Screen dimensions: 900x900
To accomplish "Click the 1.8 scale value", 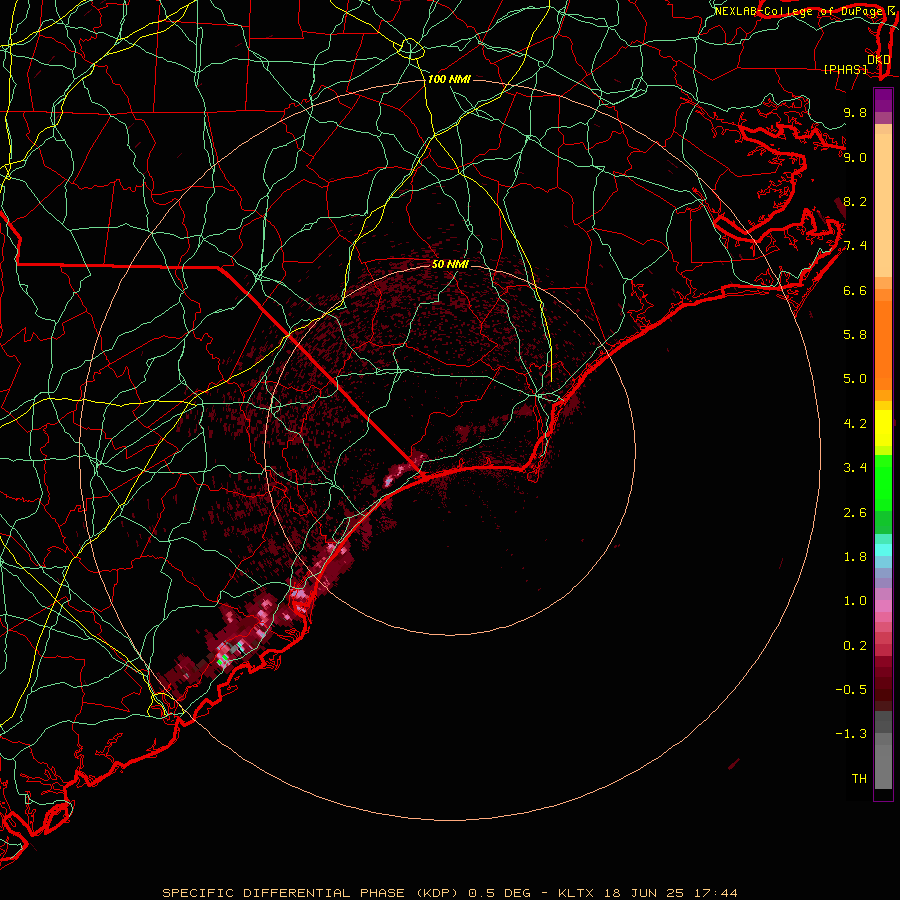I will point(855,557).
